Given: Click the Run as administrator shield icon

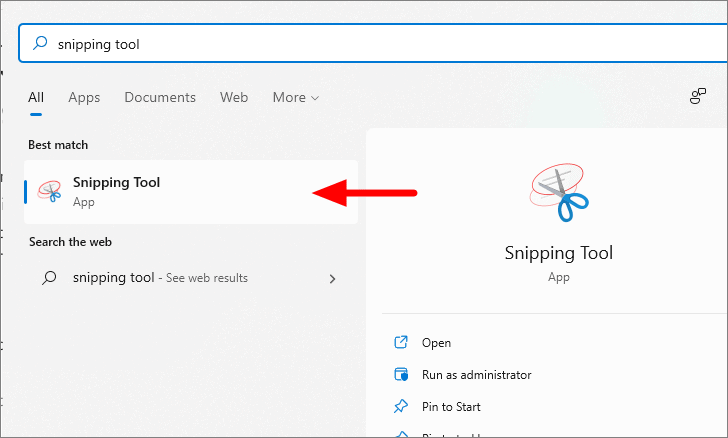Looking at the screenshot, I should click(401, 374).
